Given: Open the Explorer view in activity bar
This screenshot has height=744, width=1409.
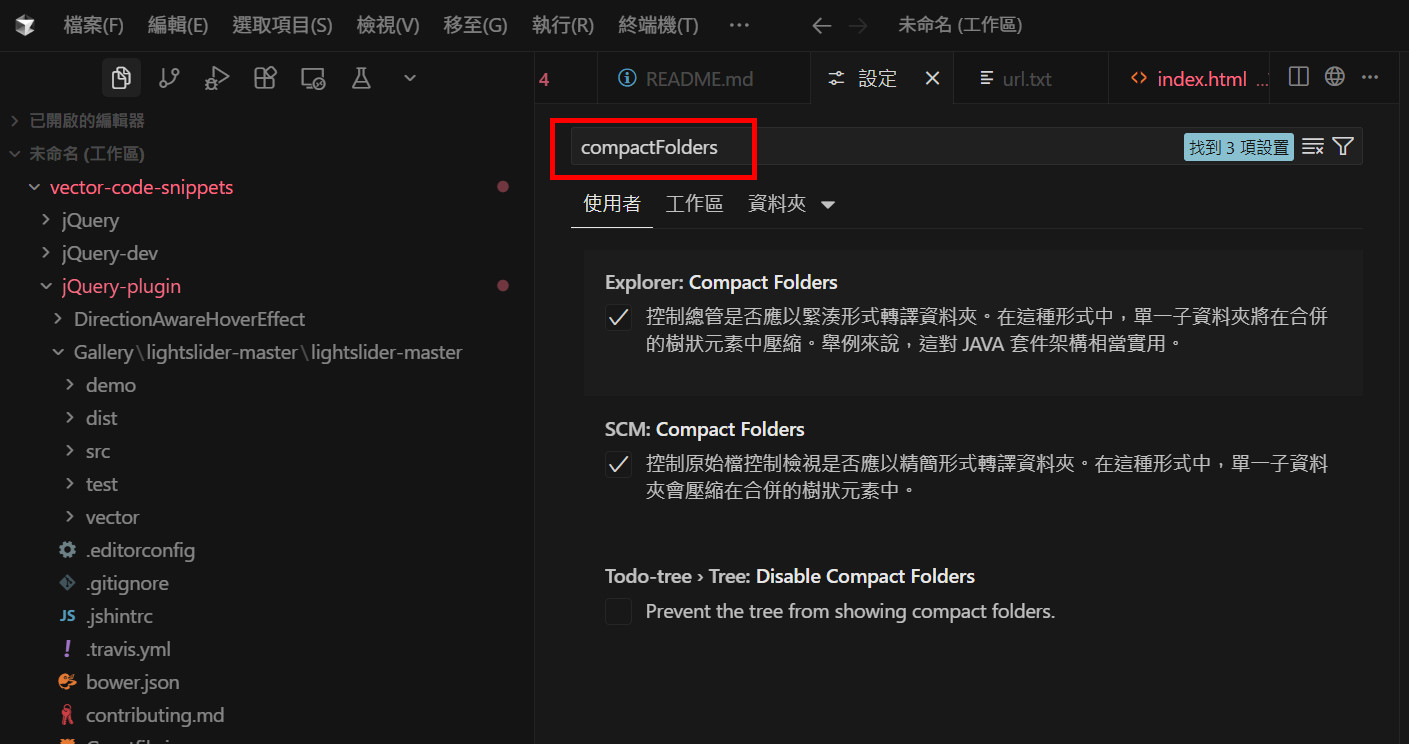Looking at the screenshot, I should click(121, 78).
